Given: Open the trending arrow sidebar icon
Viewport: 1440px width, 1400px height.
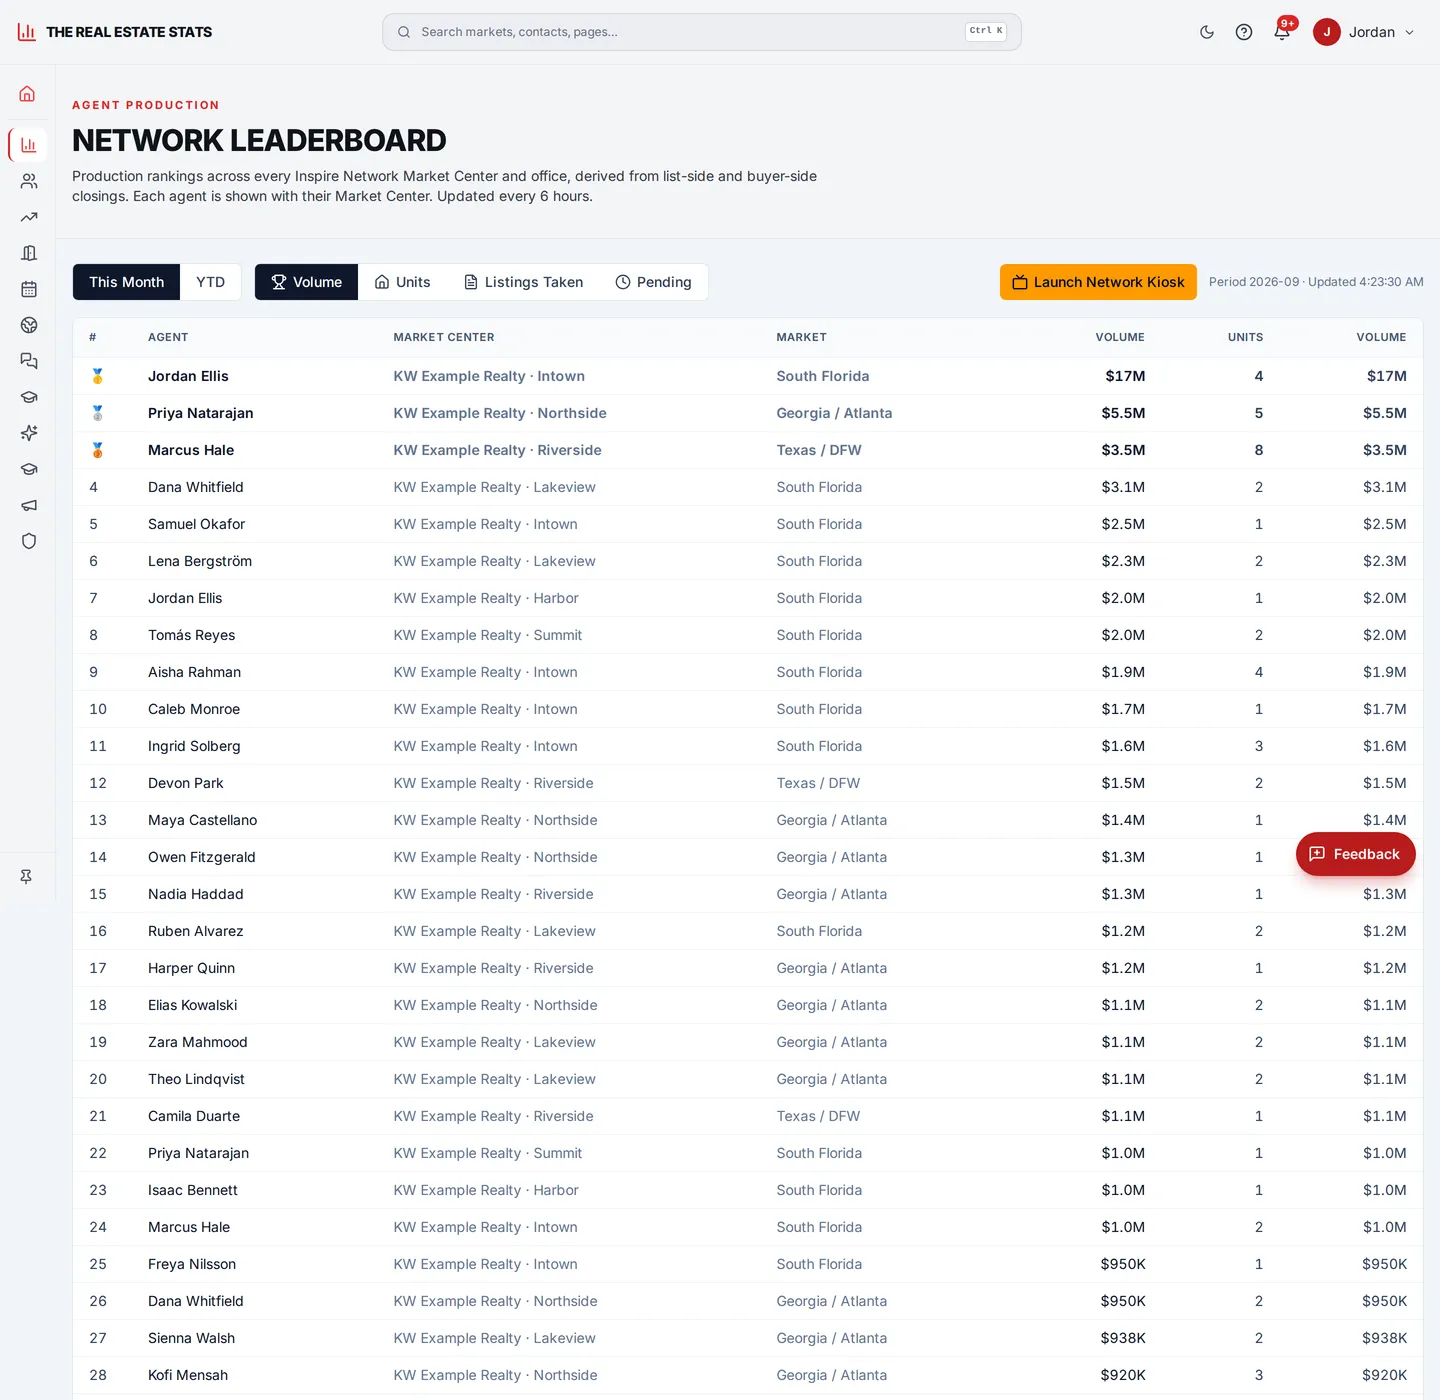Looking at the screenshot, I should [28, 217].
